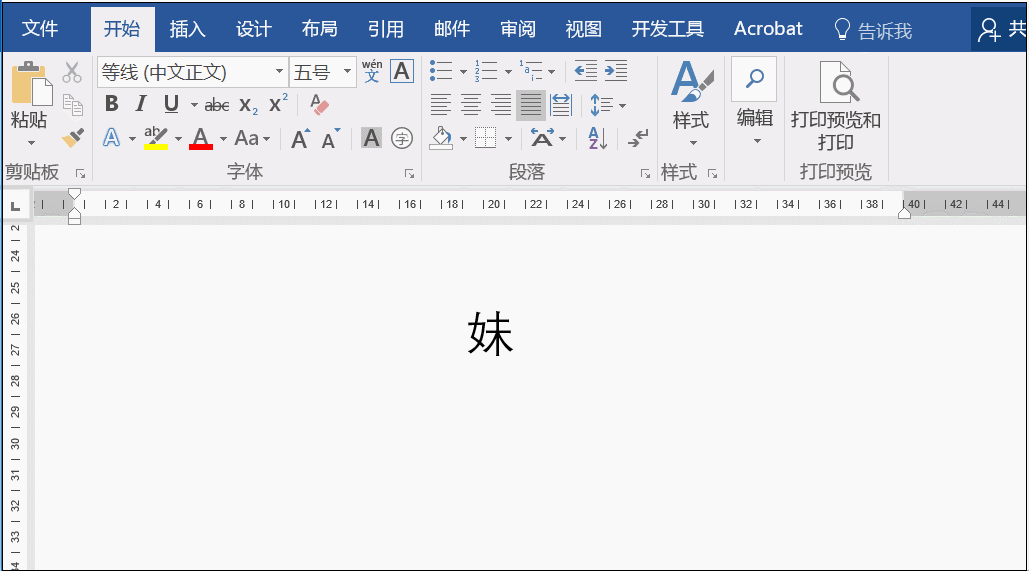Switch to Design 设计 tab
The image size is (1029, 571).
coord(254,29)
